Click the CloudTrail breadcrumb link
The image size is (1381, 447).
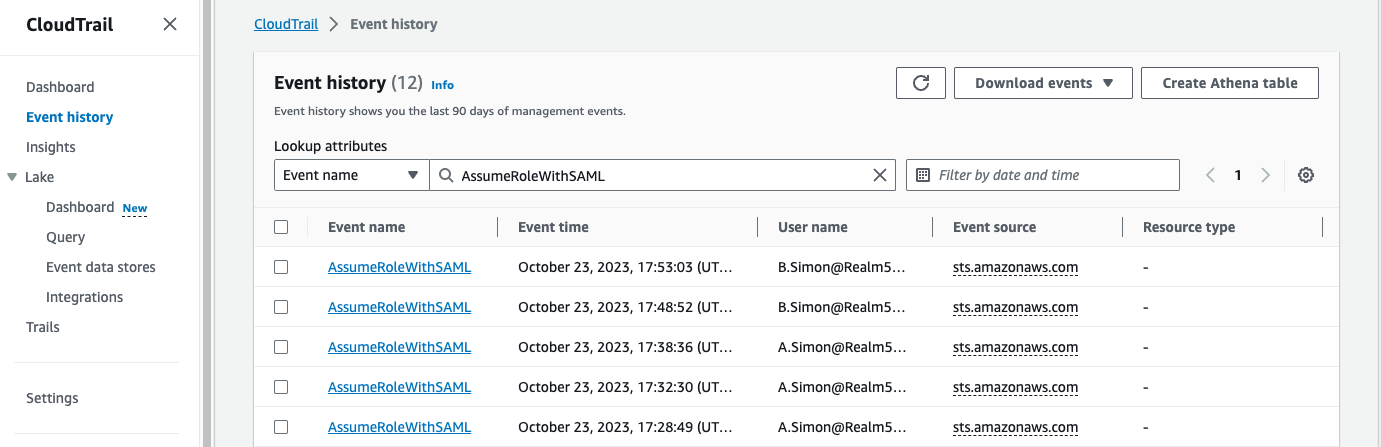click(x=286, y=24)
